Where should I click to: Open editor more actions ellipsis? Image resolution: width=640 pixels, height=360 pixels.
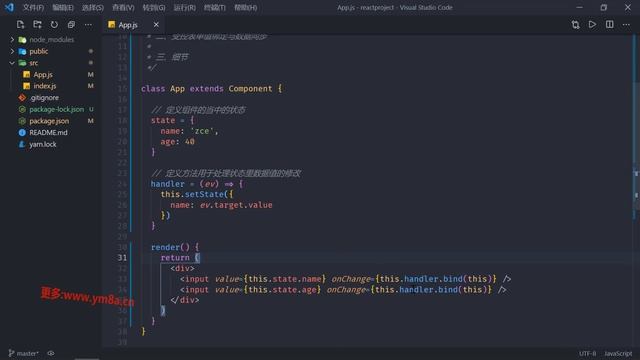tap(626, 24)
